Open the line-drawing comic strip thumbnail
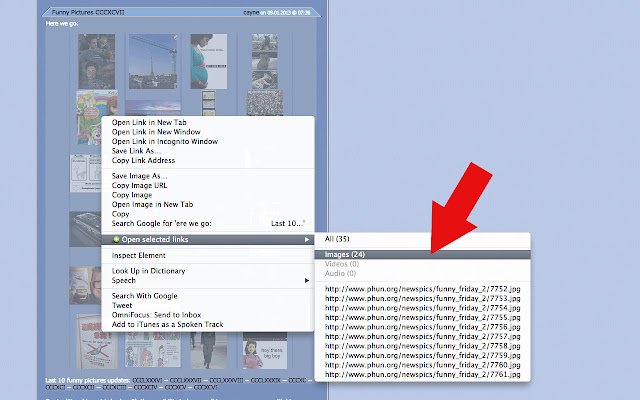The width and height of the screenshot is (640, 400). 85,173
